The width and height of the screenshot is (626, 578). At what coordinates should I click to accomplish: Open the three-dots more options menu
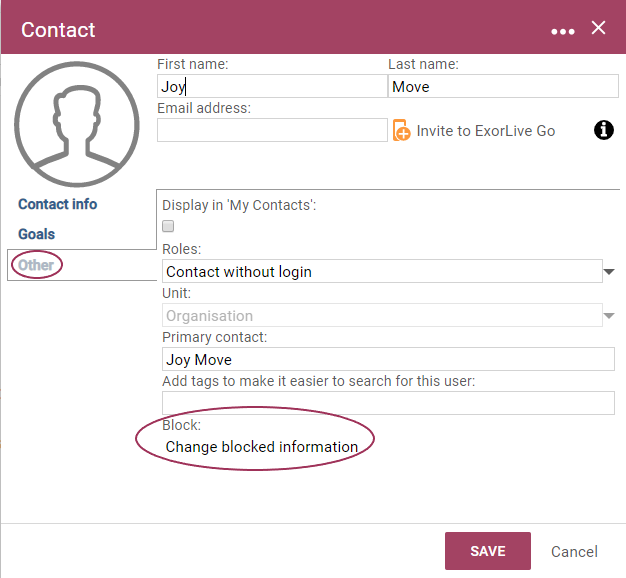click(x=563, y=32)
